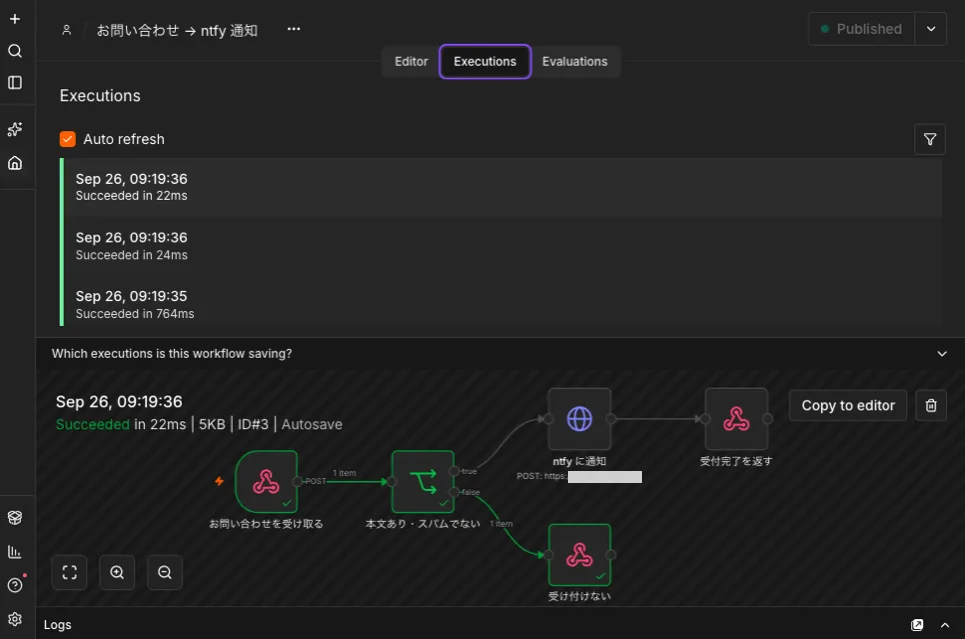Screen dimensions: 965x639
Task: Delete this execution with the trash icon
Action: tap(931, 405)
